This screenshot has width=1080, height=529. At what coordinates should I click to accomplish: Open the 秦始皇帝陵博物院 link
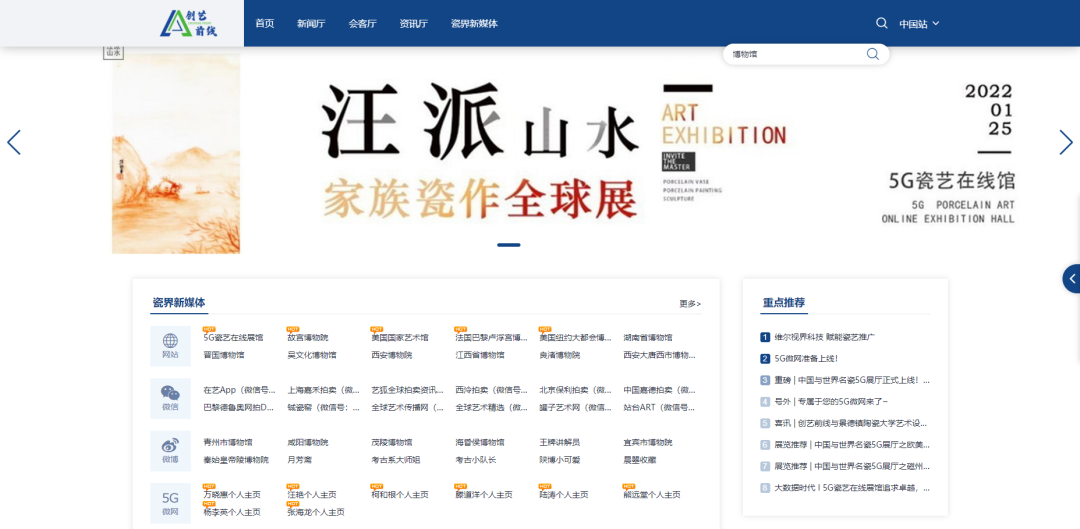tap(236, 459)
